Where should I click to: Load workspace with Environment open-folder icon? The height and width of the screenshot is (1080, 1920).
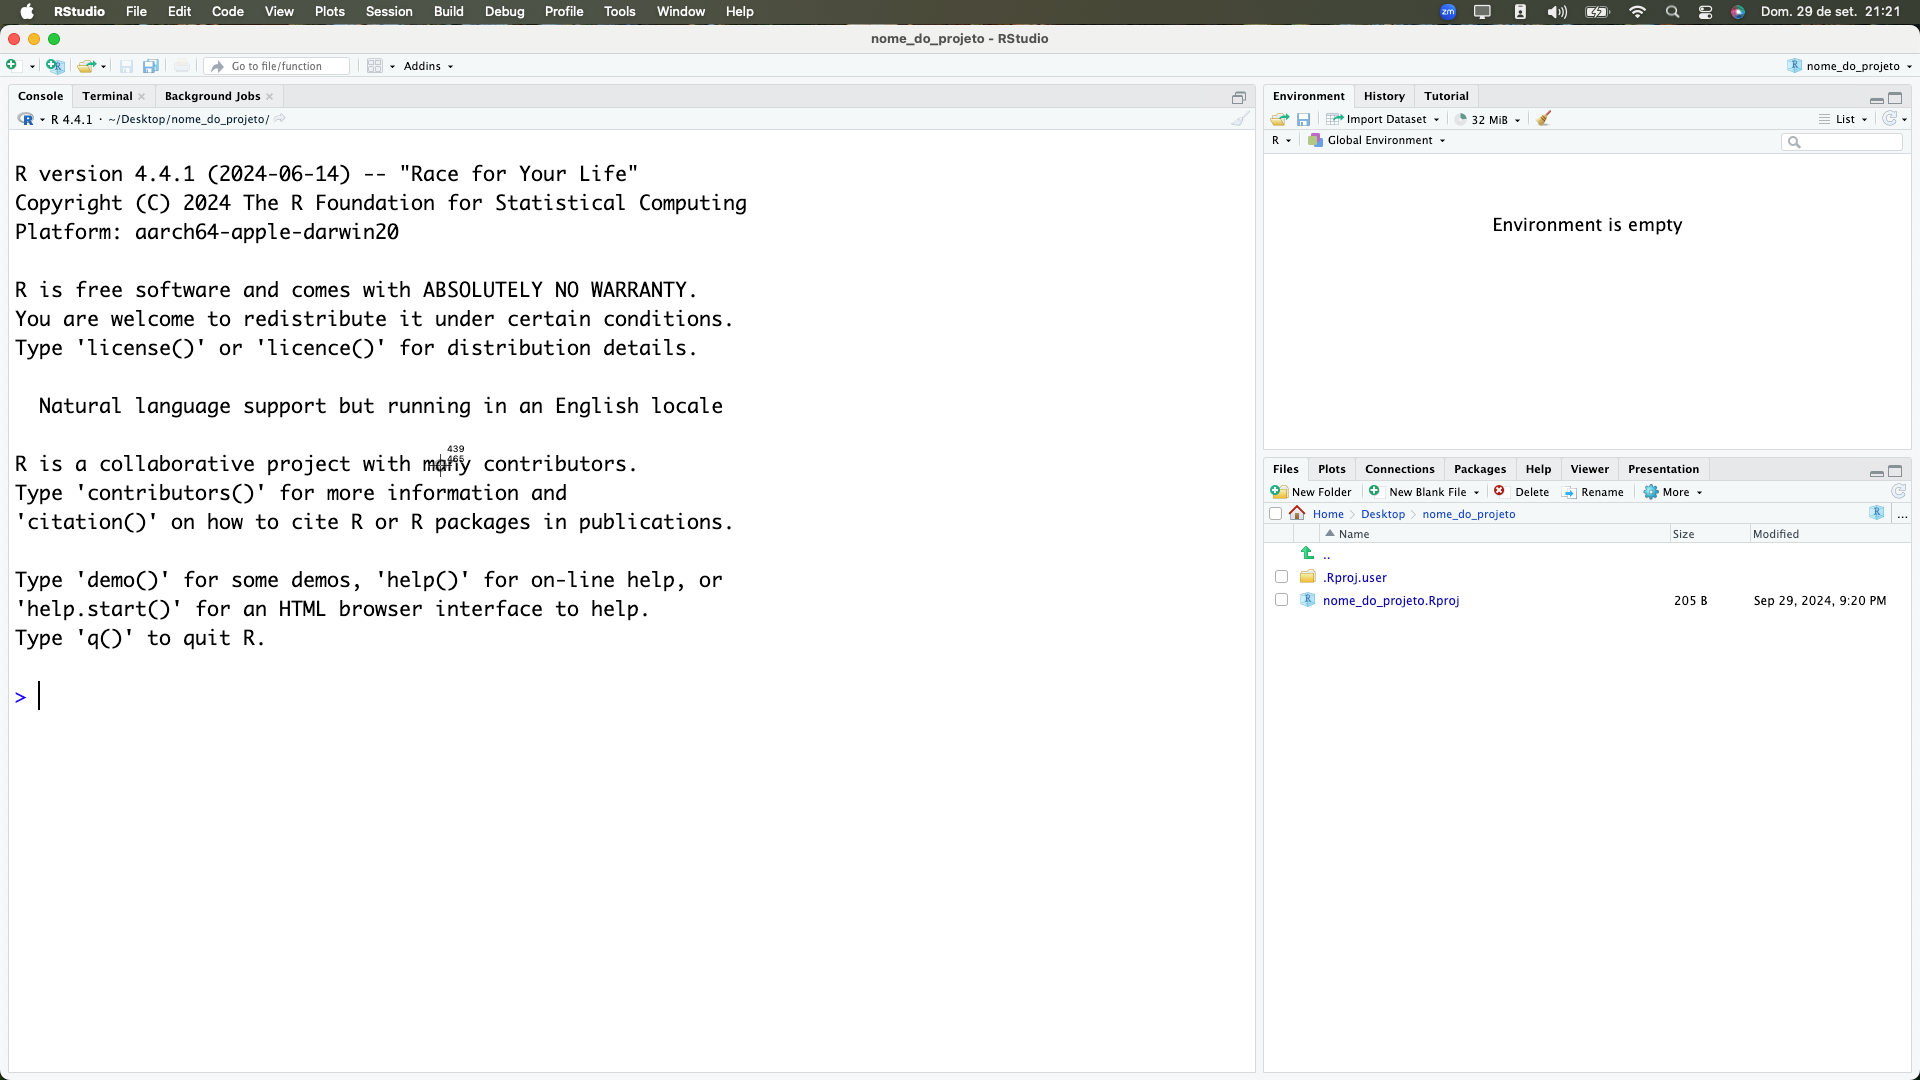1280,119
